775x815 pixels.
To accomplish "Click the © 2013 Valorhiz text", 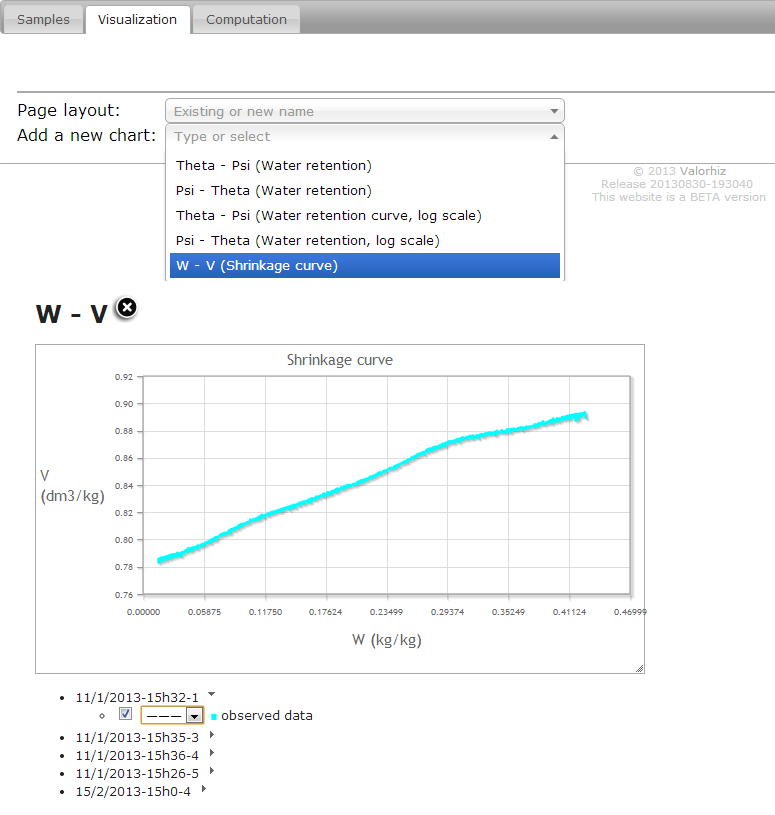I will click(x=679, y=171).
